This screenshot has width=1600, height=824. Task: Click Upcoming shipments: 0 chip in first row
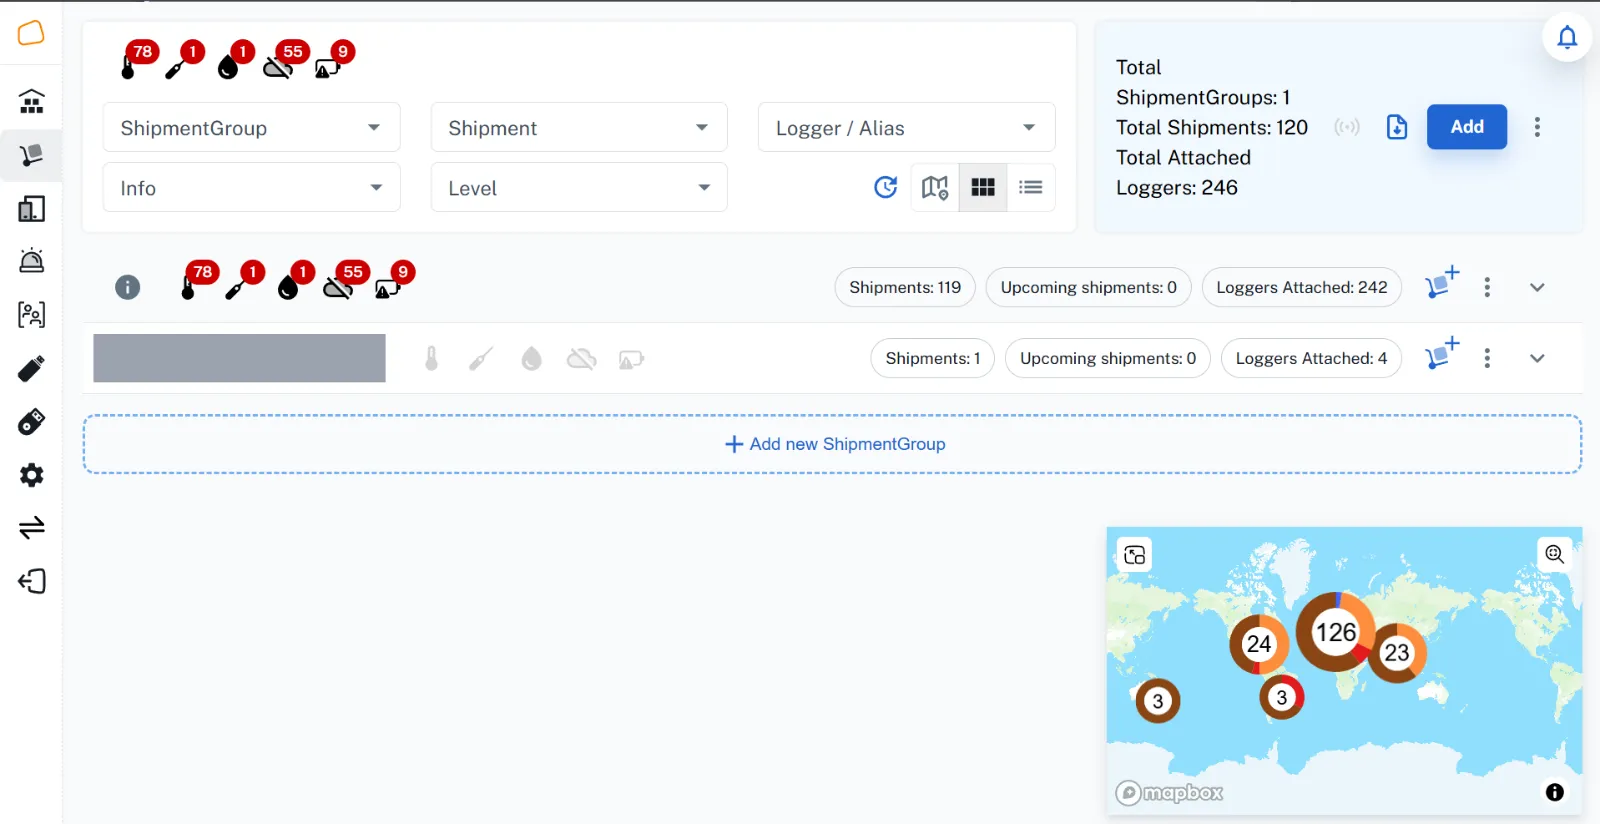[1088, 287]
